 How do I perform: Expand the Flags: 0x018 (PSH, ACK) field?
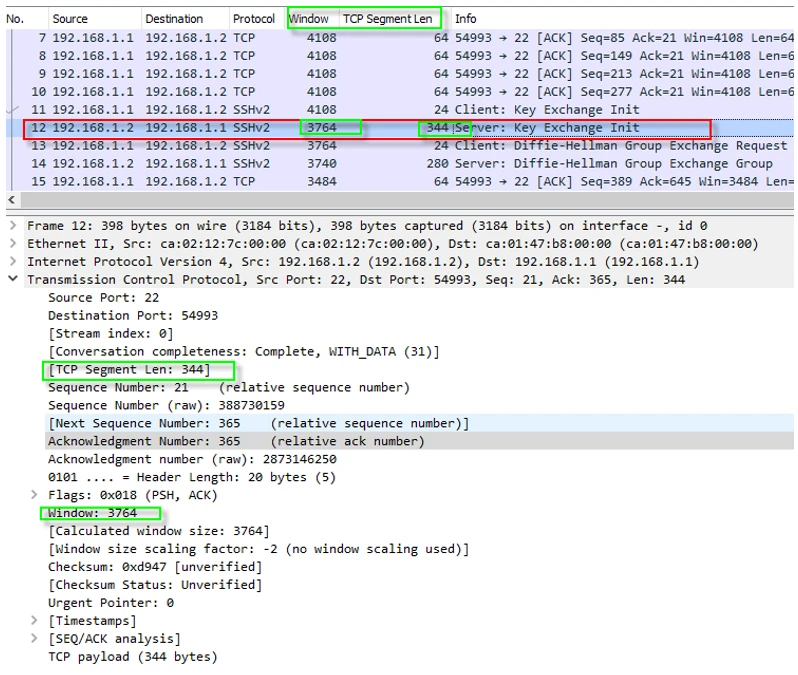click(35, 495)
